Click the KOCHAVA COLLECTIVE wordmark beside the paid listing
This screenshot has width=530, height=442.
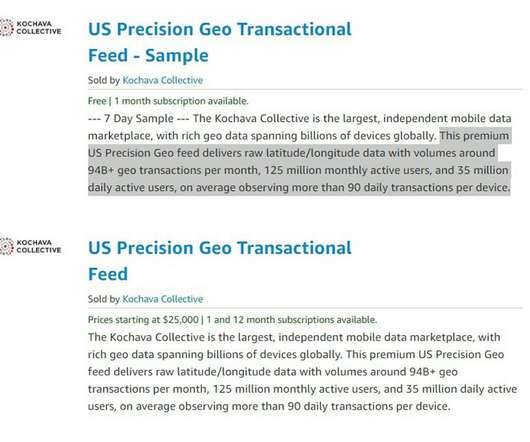tap(39, 246)
